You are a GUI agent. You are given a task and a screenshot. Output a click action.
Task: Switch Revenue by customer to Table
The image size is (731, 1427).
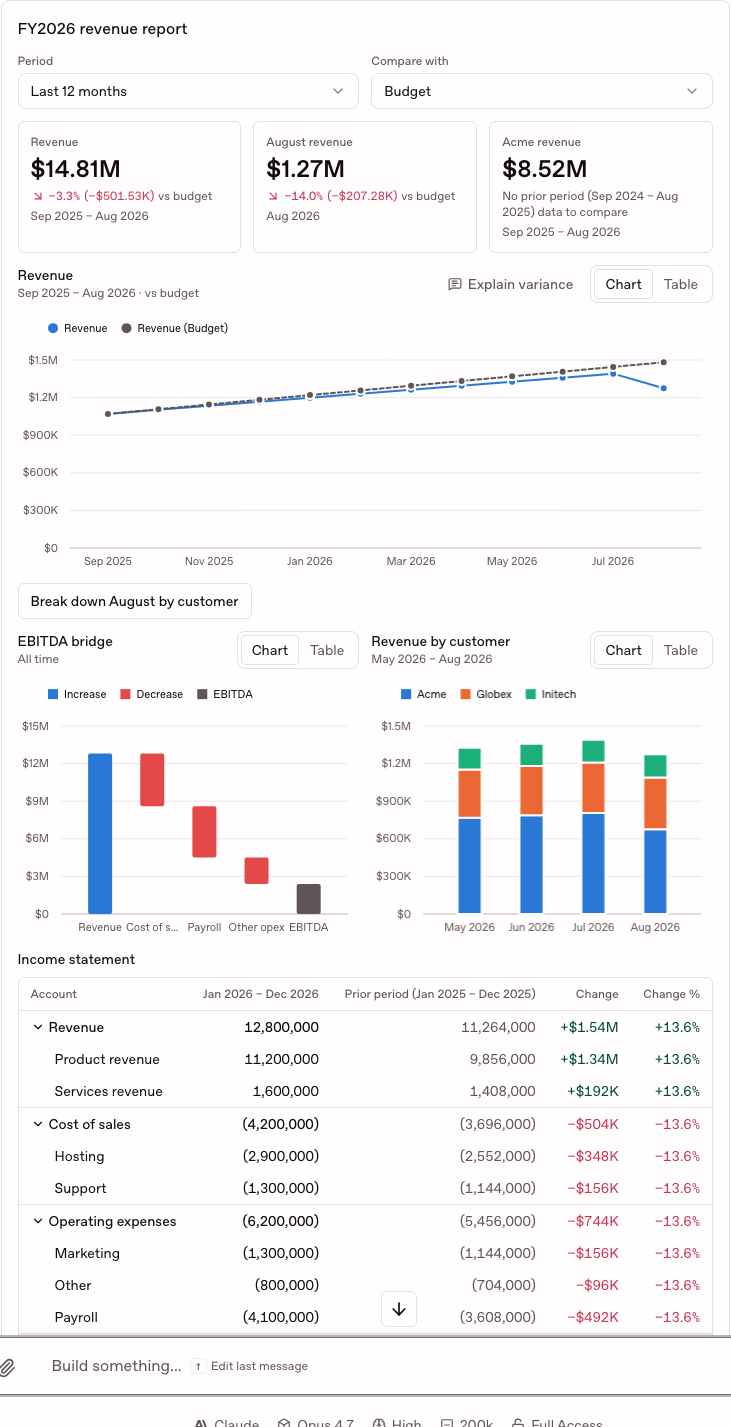pyautogui.click(x=681, y=650)
